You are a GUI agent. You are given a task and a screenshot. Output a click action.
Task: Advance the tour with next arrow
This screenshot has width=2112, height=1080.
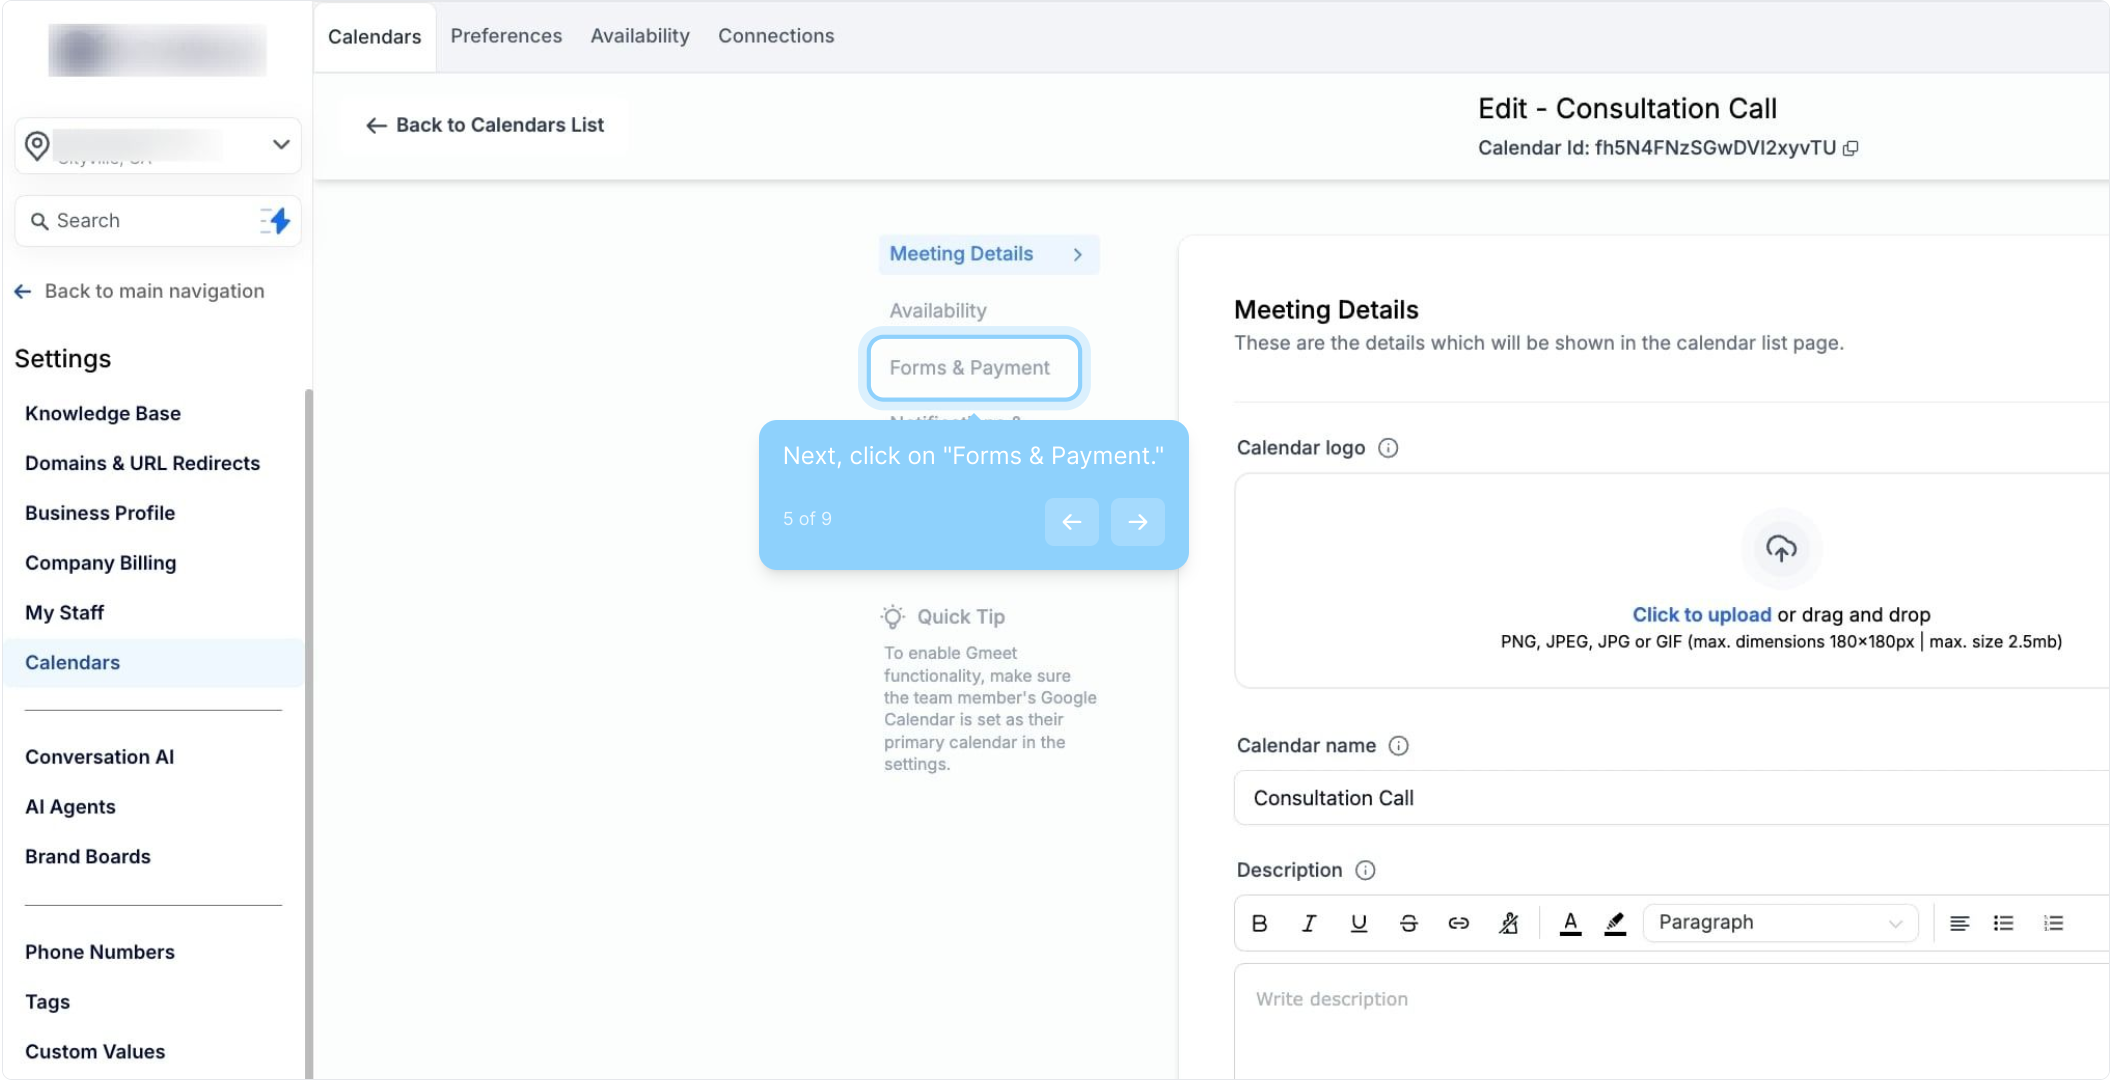1137,522
